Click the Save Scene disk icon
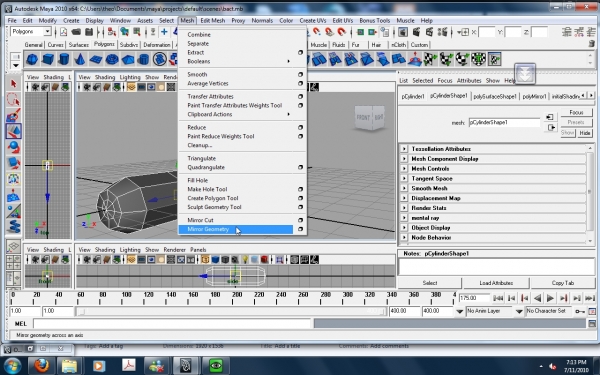The height and width of the screenshot is (375, 600). click(89, 32)
